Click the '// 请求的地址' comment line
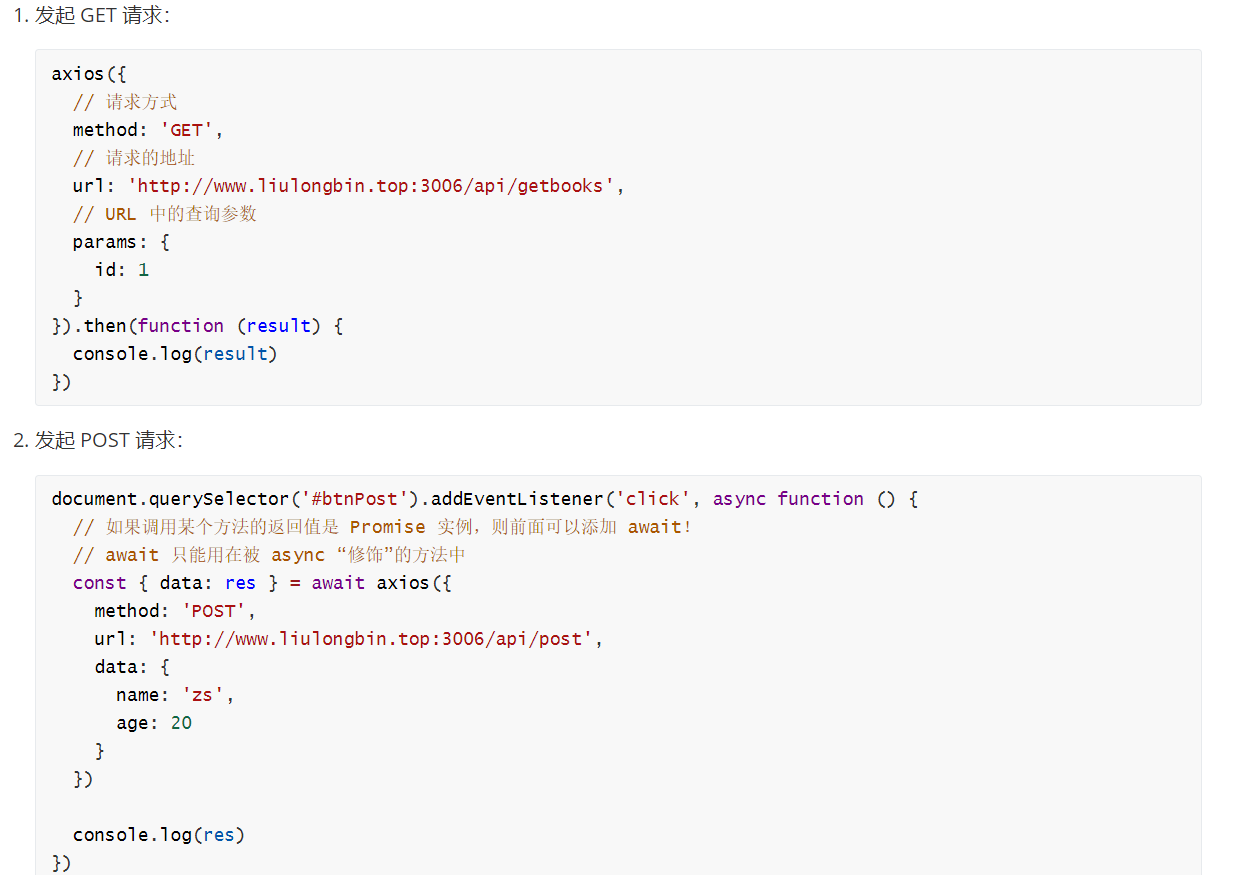This screenshot has width=1233, height=875. 134,158
